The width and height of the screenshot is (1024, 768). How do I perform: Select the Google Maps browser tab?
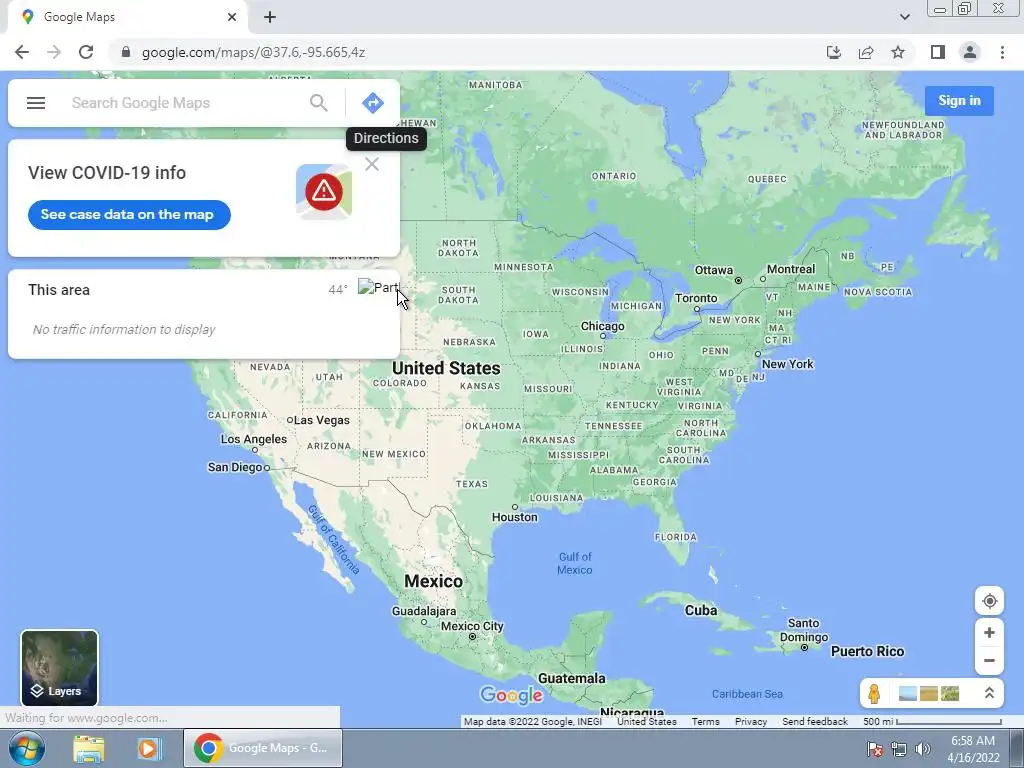point(127,18)
